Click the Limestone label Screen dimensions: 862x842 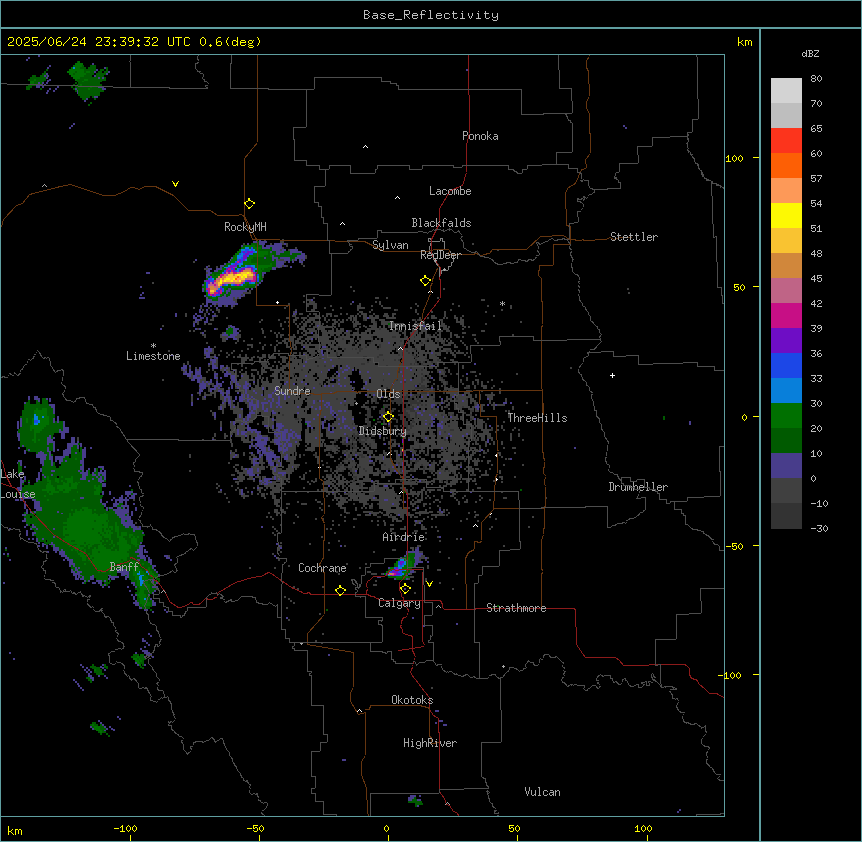pyautogui.click(x=153, y=356)
